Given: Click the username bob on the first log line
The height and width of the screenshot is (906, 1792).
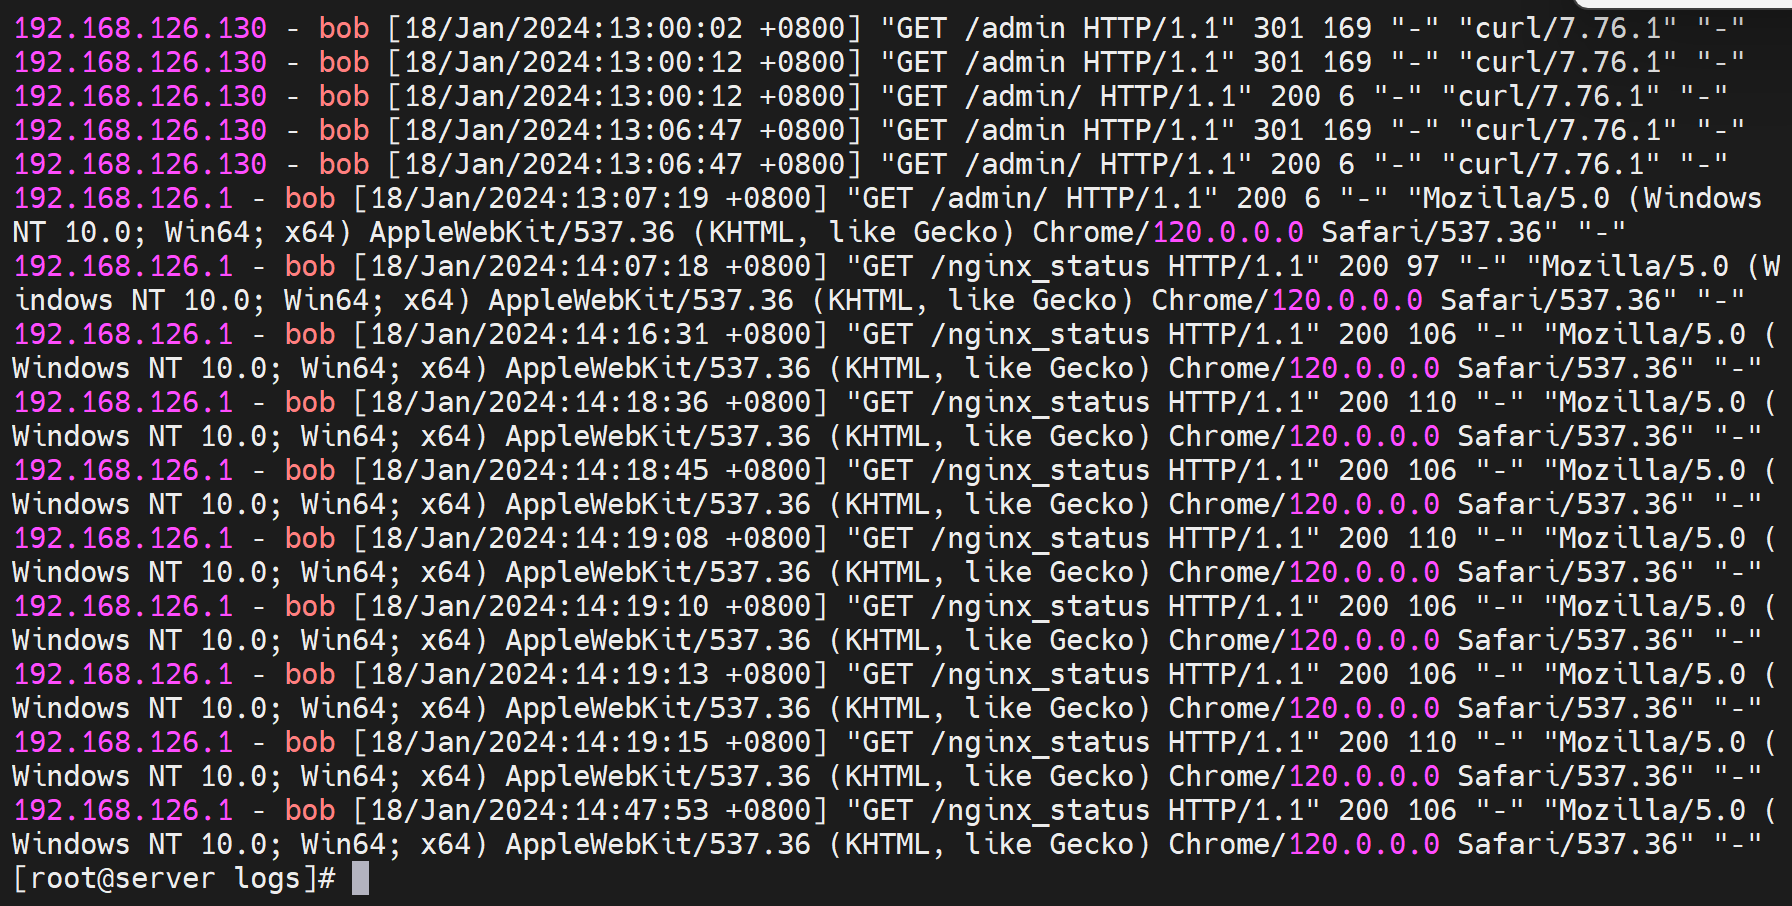Looking at the screenshot, I should coord(344,28).
